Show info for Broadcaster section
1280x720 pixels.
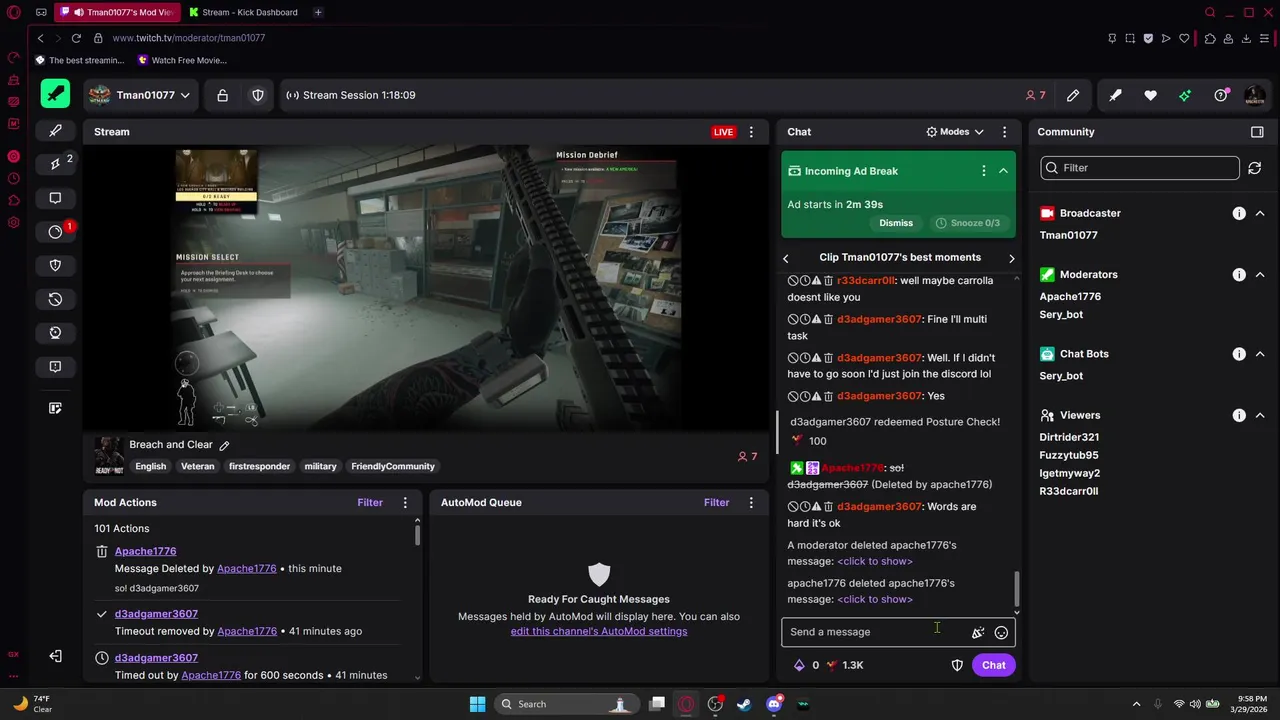coord(1239,213)
